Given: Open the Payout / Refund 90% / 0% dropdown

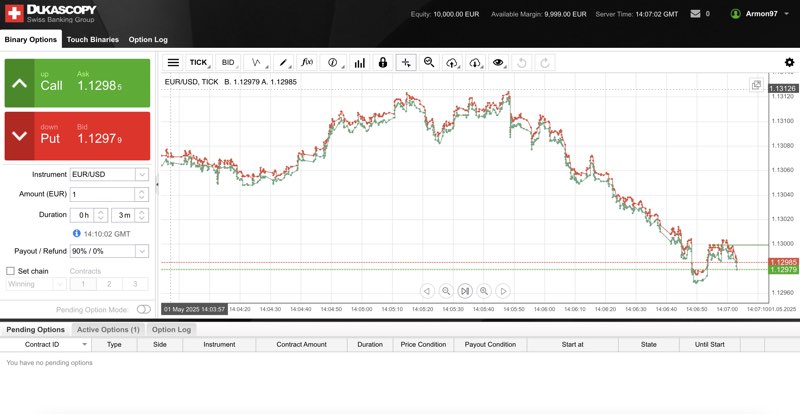Looking at the screenshot, I should tap(109, 251).
